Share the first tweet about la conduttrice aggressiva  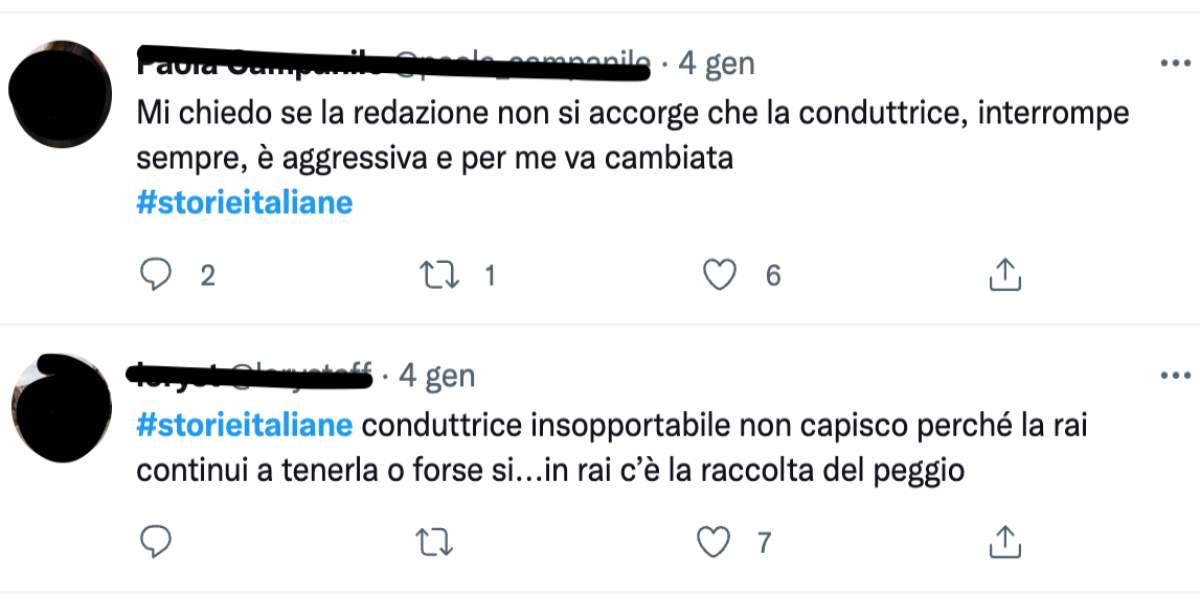tap(1004, 274)
